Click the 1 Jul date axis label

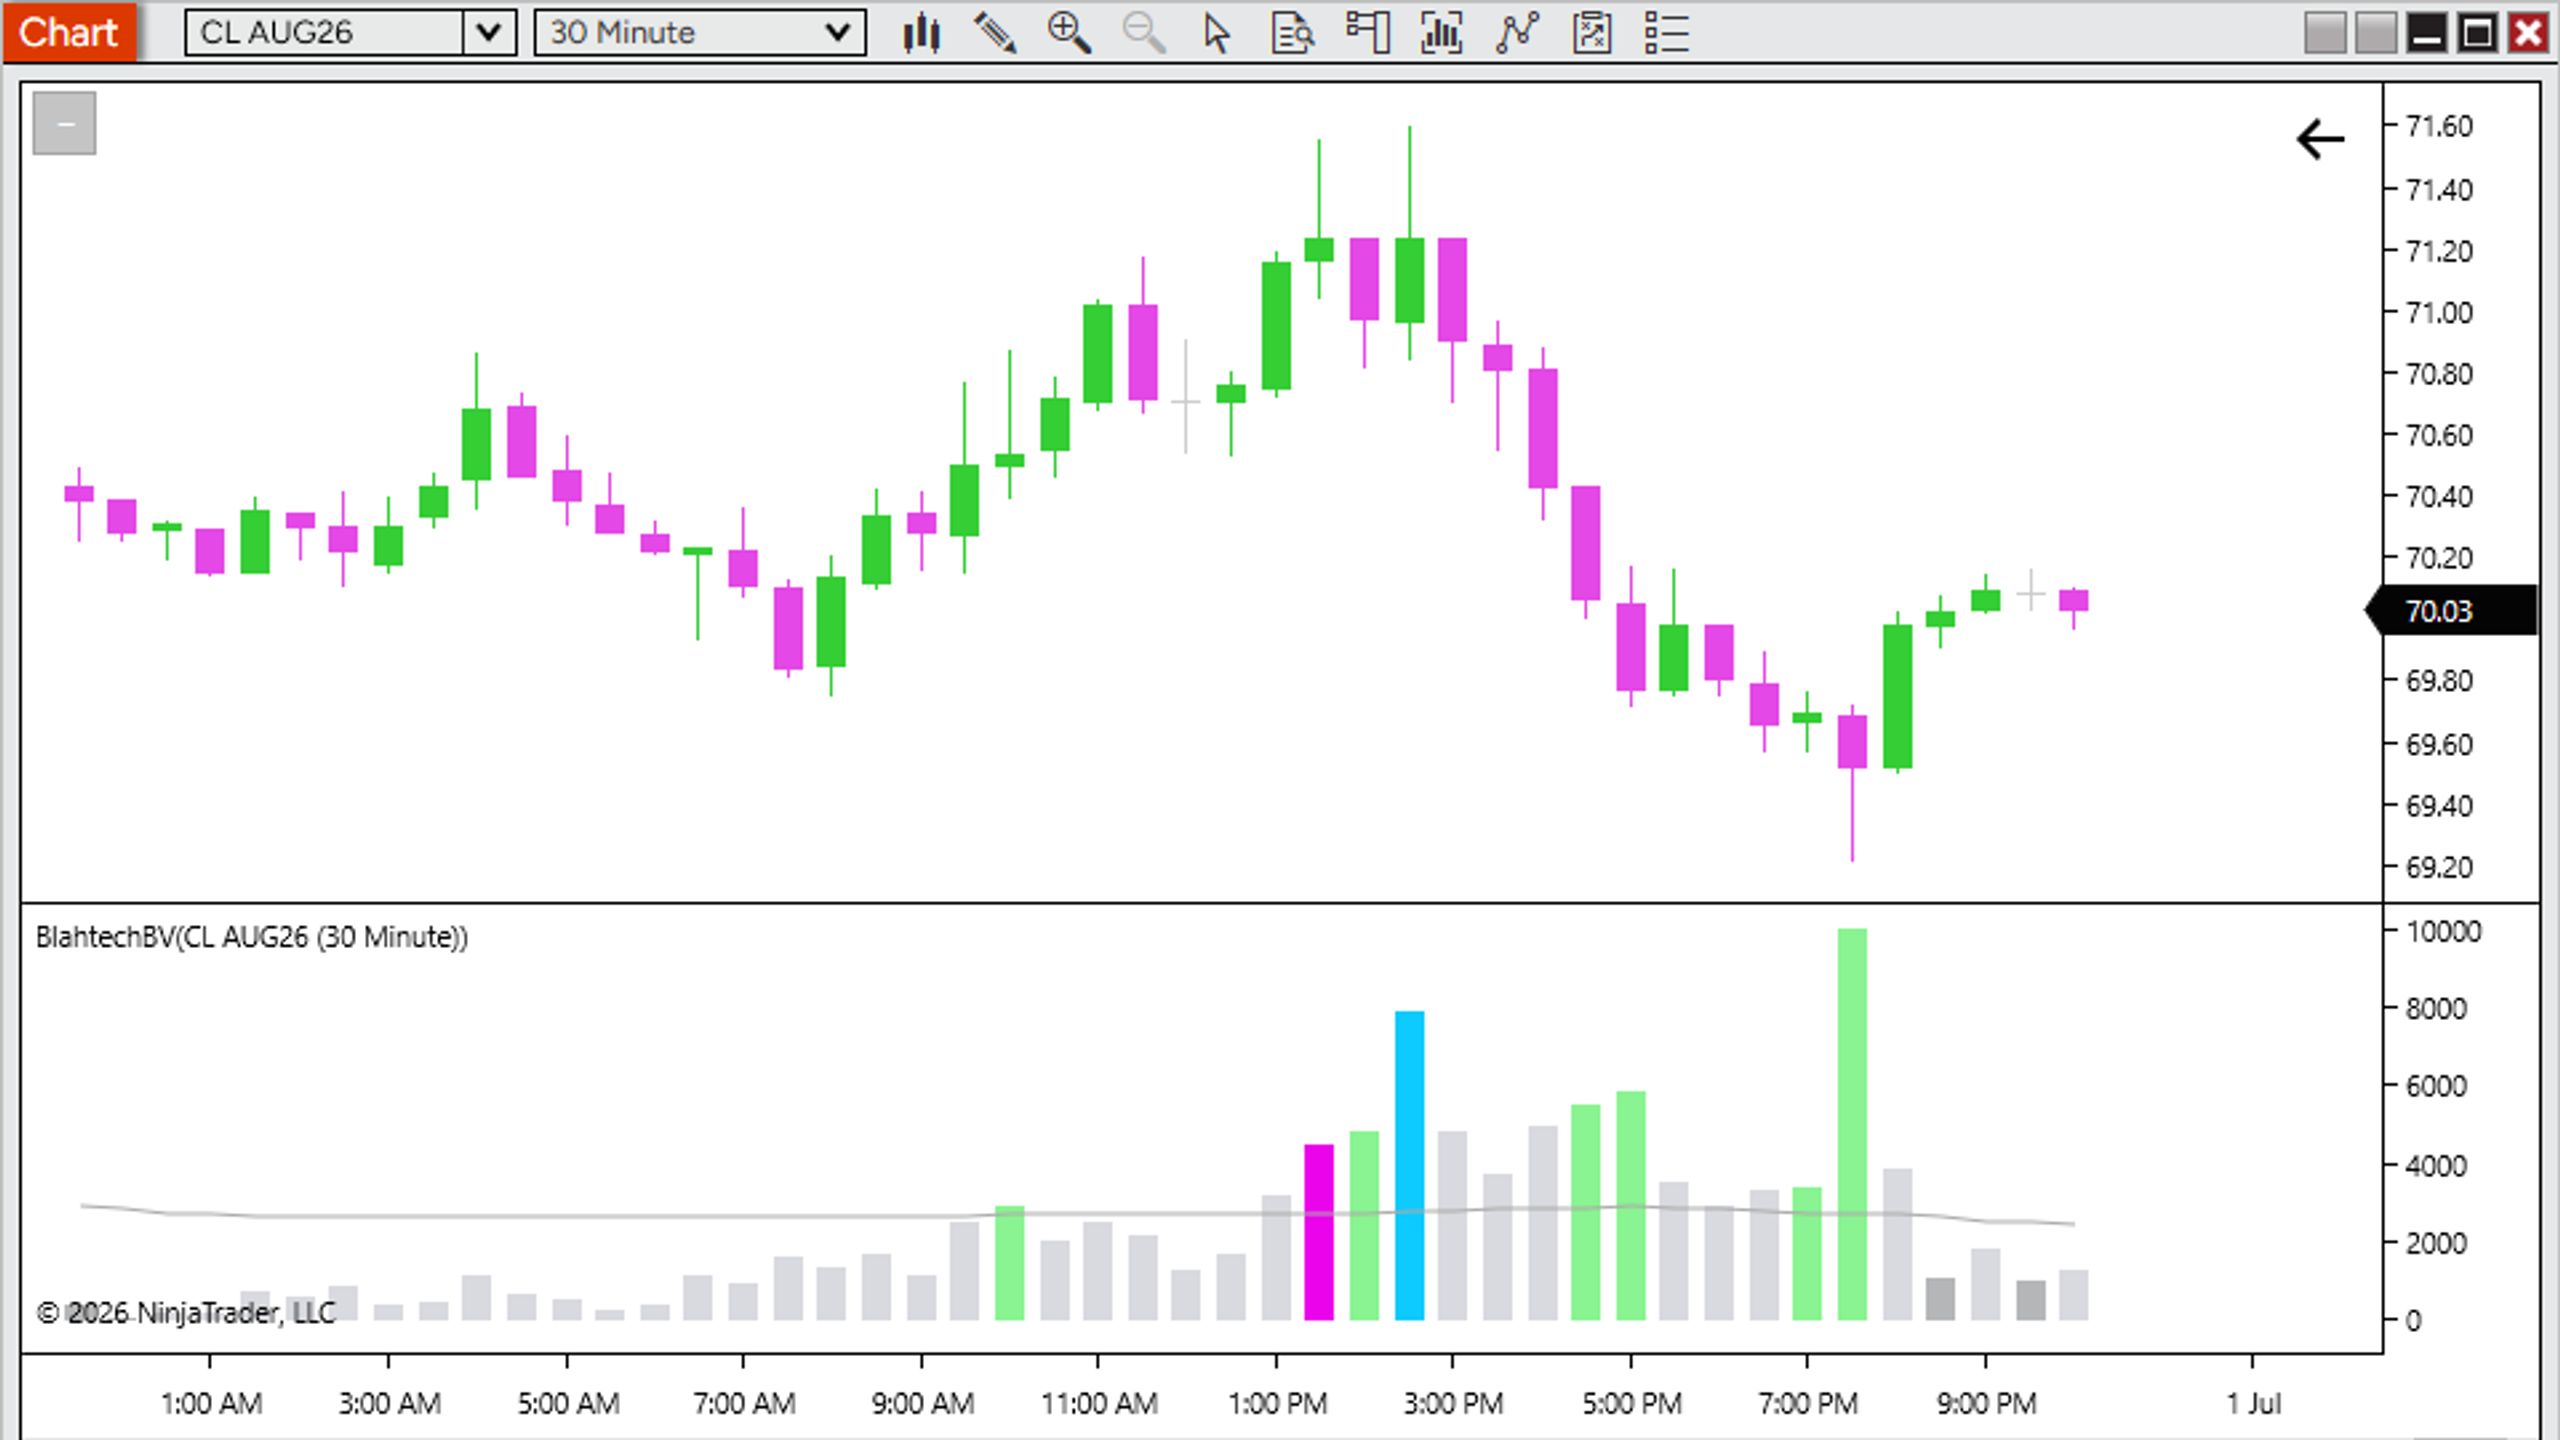click(x=2253, y=1403)
